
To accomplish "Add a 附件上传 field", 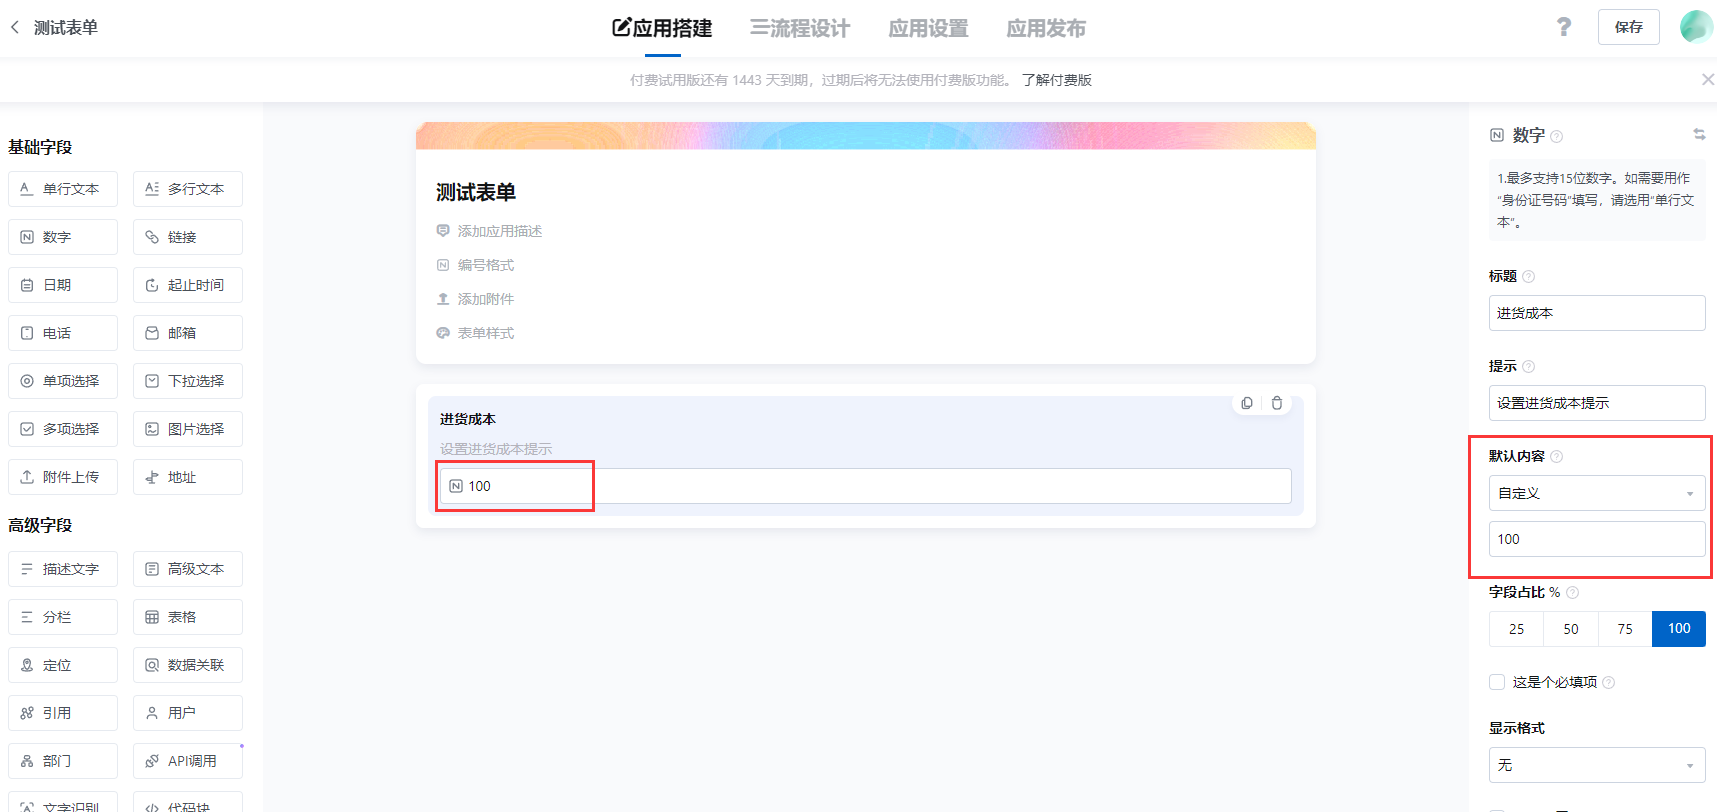I will tap(63, 477).
